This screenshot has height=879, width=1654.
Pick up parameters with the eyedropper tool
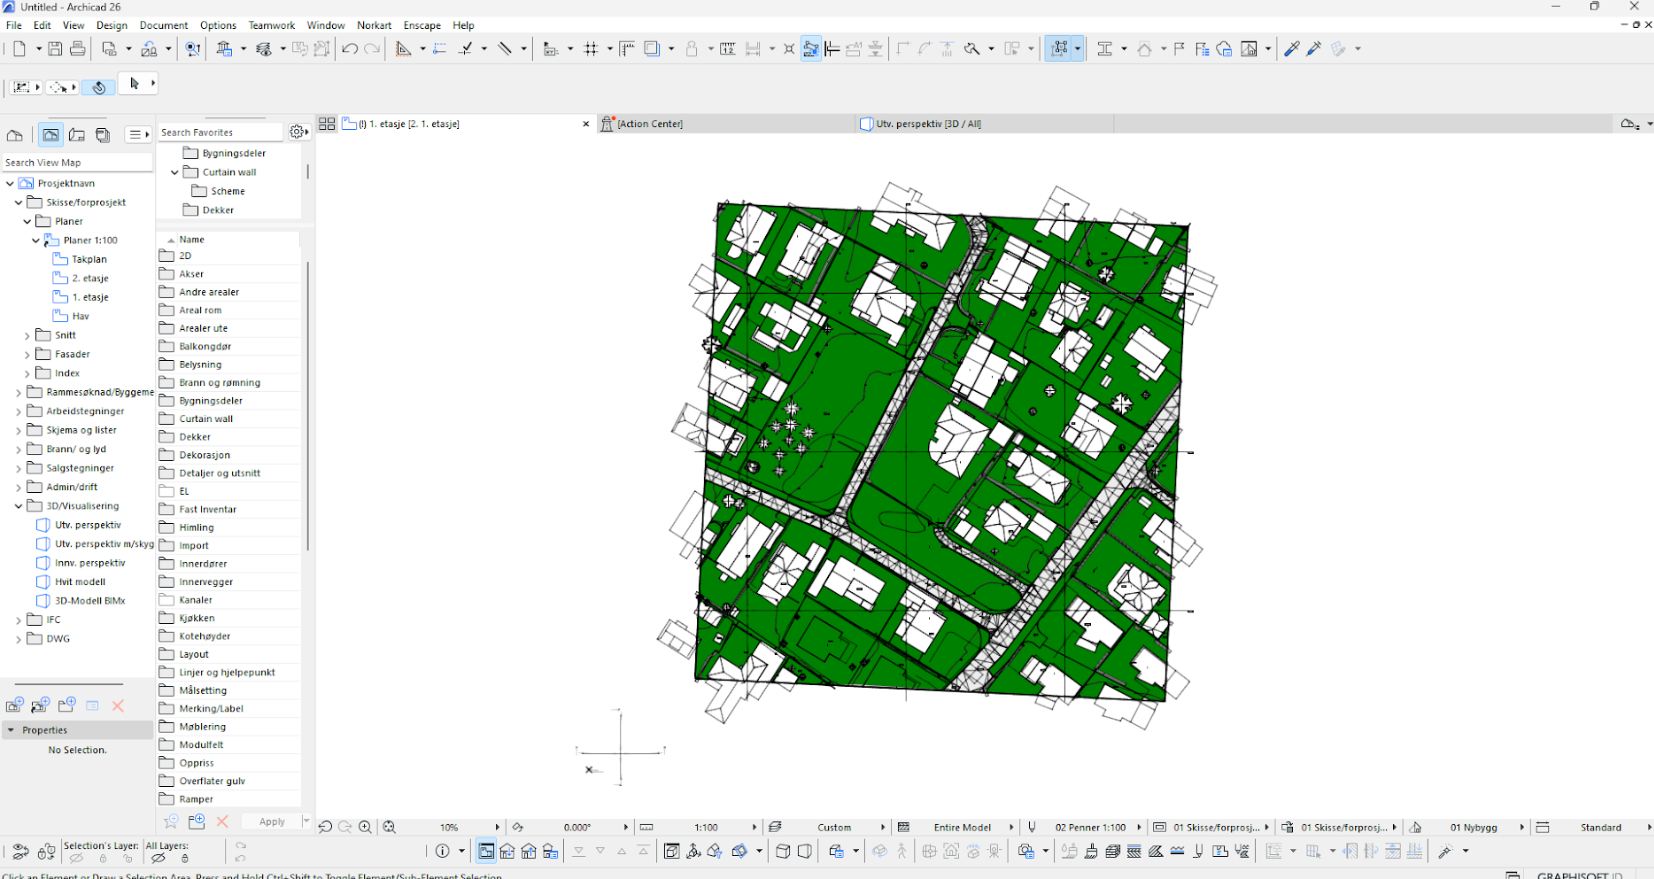(1291, 48)
